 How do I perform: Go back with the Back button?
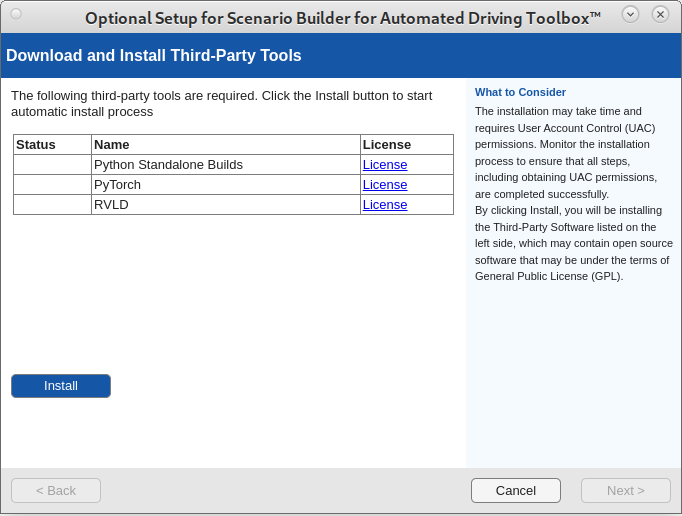coord(56,490)
